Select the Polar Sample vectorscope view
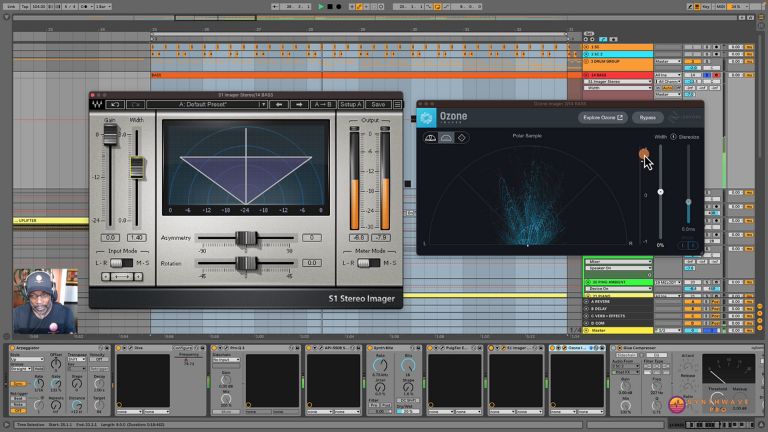 (446, 138)
